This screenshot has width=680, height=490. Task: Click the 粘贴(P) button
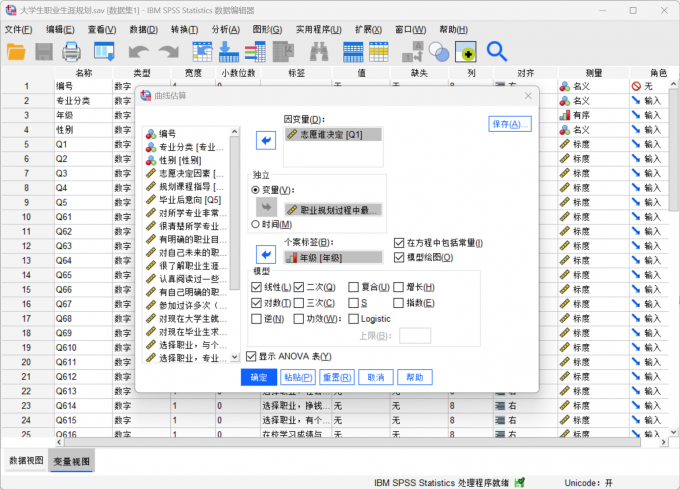coord(298,377)
